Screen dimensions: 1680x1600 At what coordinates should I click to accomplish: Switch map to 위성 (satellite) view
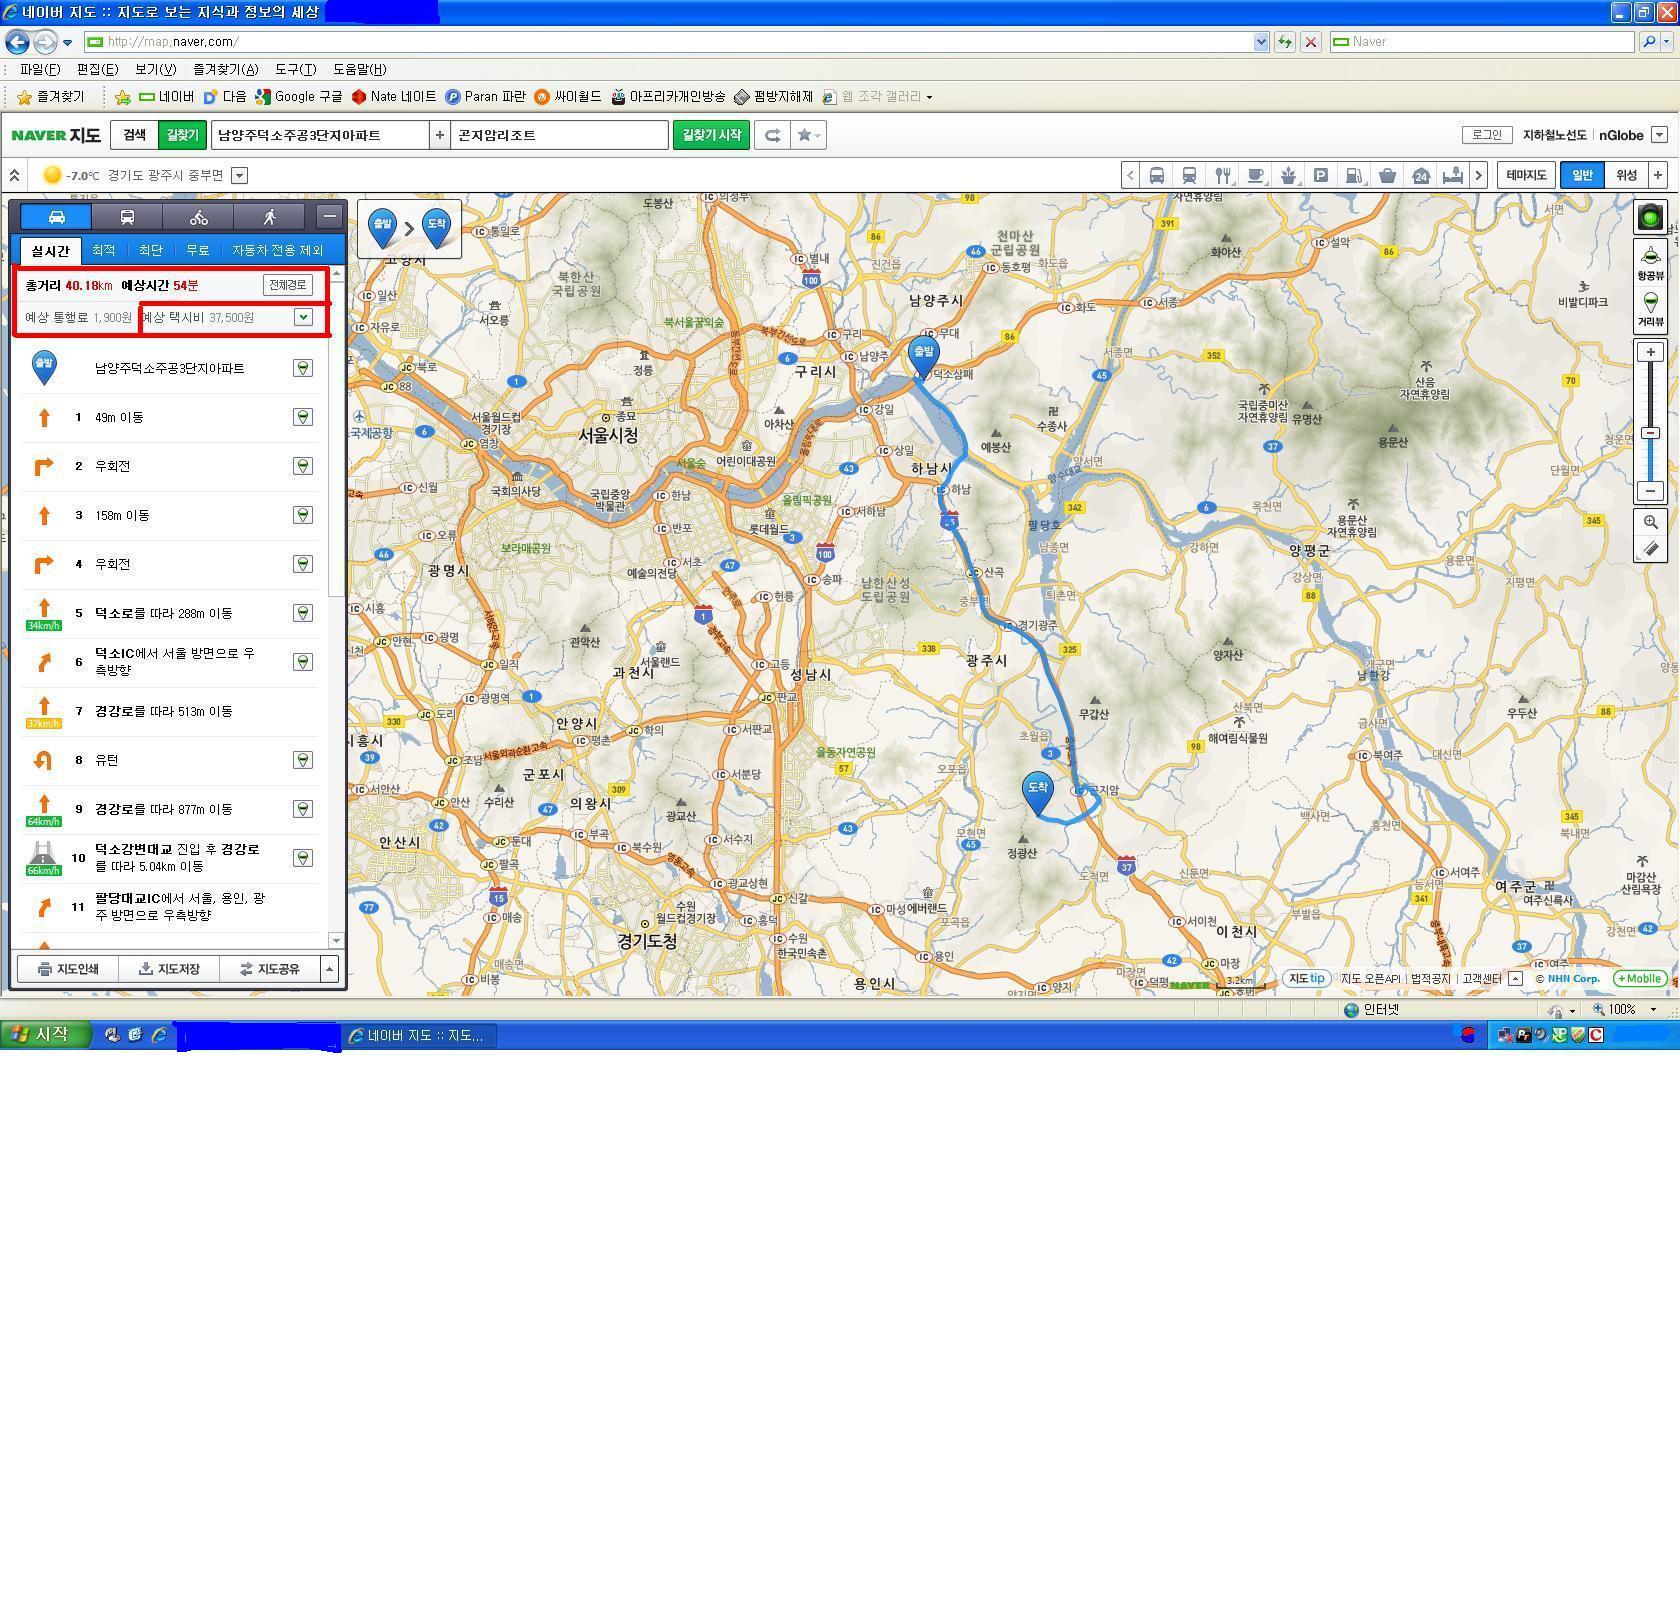(x=1627, y=175)
